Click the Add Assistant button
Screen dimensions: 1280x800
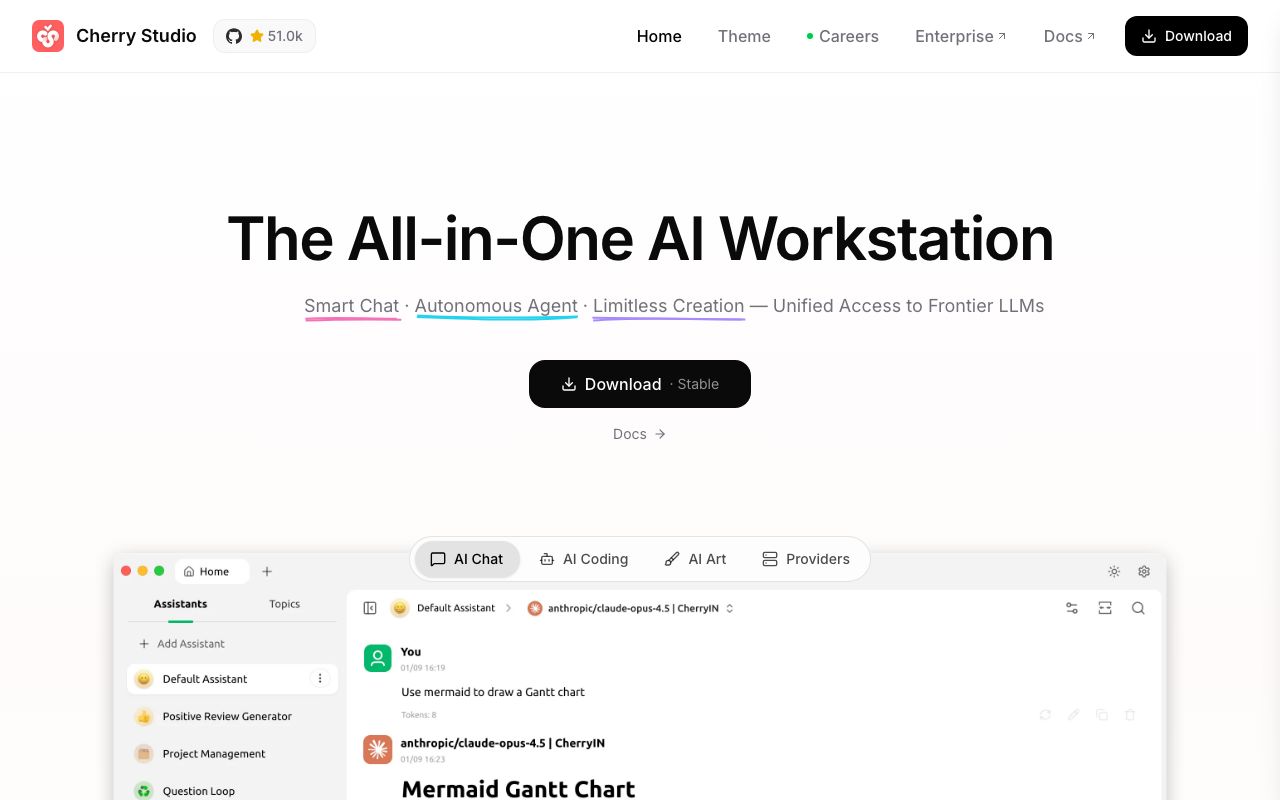pos(181,644)
